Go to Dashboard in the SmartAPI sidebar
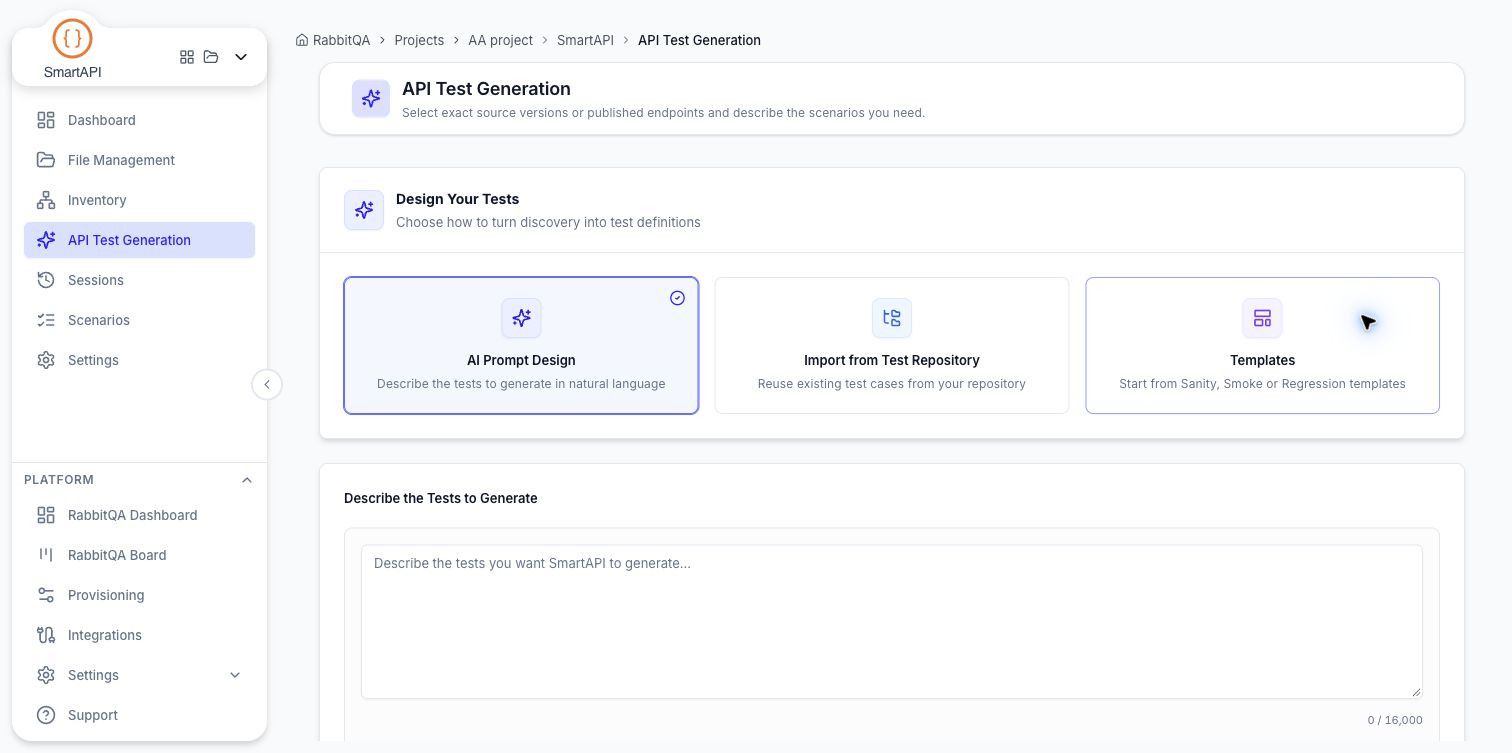 click(x=139, y=120)
